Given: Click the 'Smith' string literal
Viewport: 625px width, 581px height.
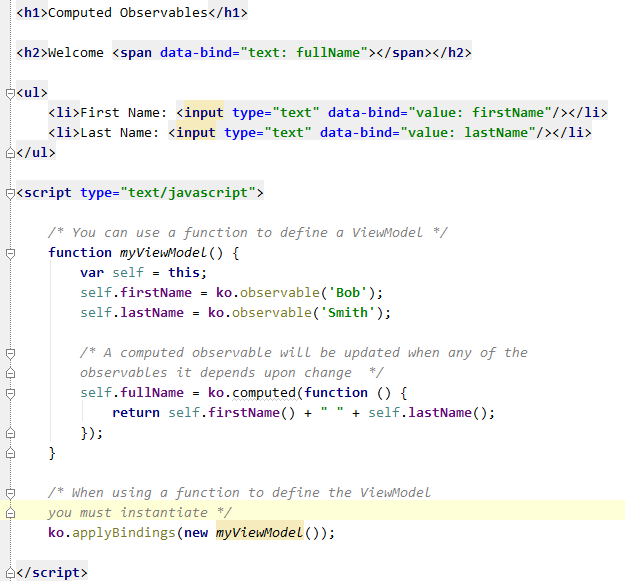Looking at the screenshot, I should pyautogui.click(x=348, y=313).
